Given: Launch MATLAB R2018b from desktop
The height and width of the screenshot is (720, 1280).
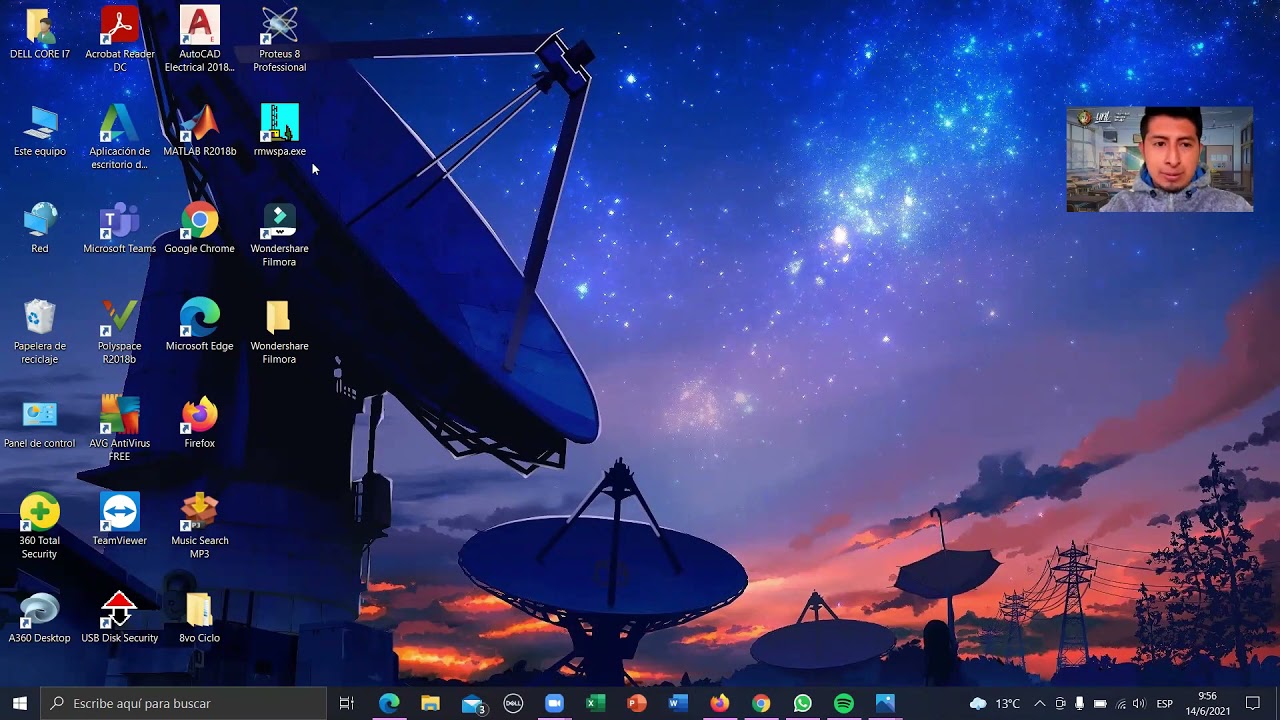Looking at the screenshot, I should pos(199,131).
